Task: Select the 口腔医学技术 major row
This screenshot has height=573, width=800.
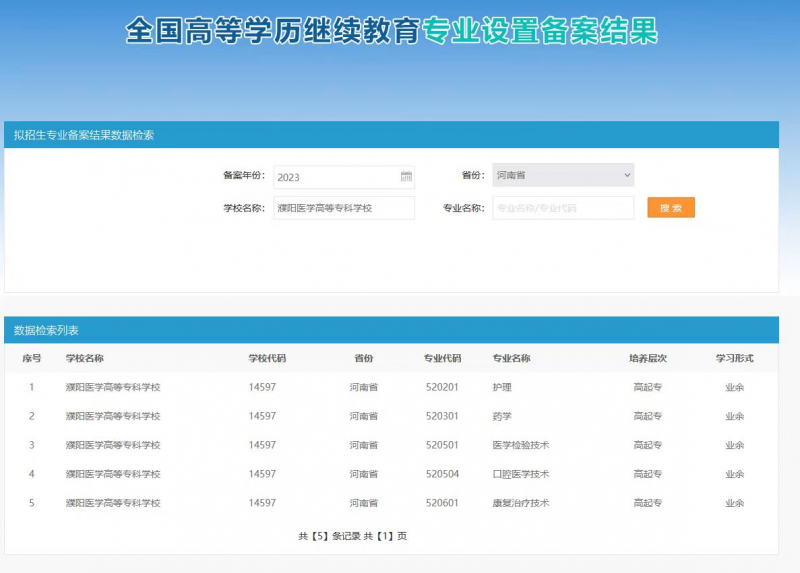Action: coord(520,474)
